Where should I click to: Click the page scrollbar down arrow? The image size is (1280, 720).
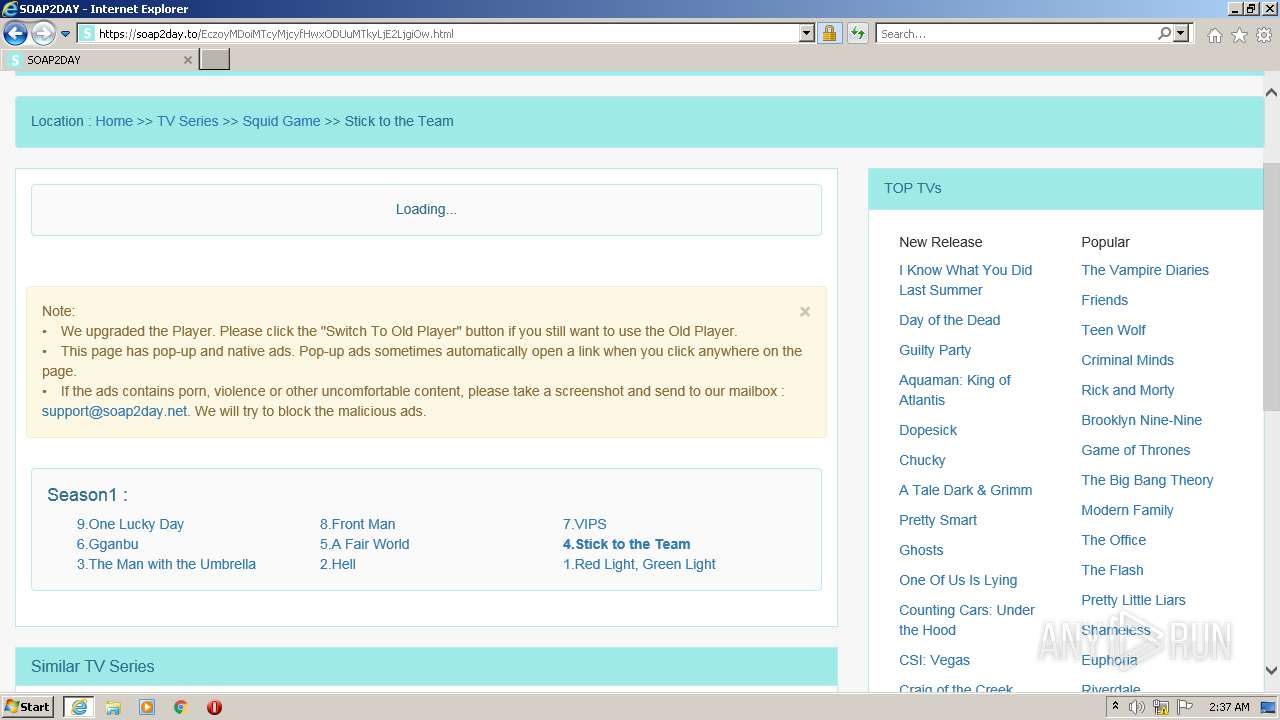pyautogui.click(x=1271, y=671)
